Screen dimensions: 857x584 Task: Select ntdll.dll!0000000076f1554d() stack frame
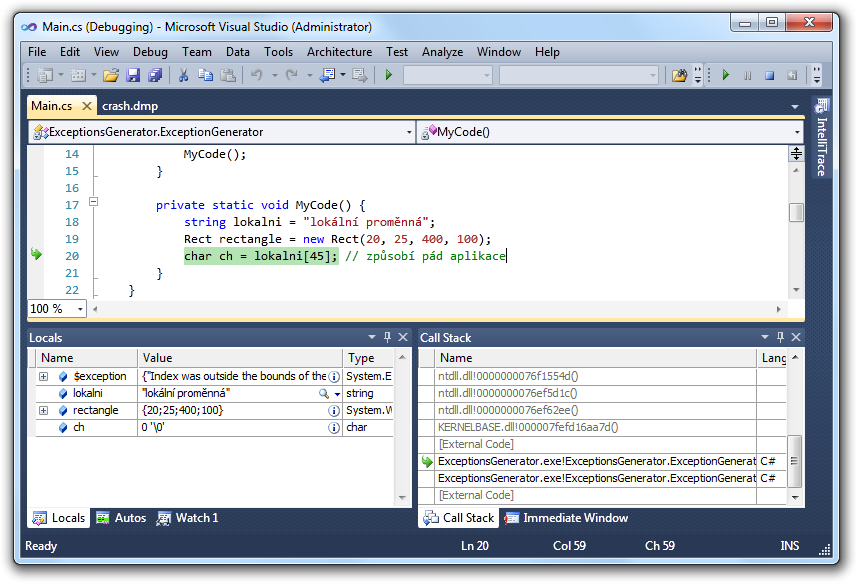point(601,376)
